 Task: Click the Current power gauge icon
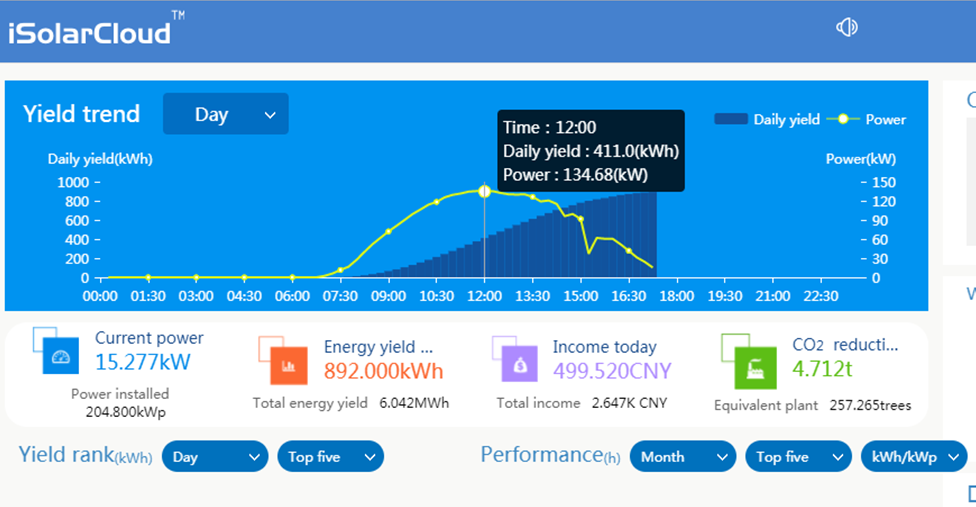coord(56,351)
